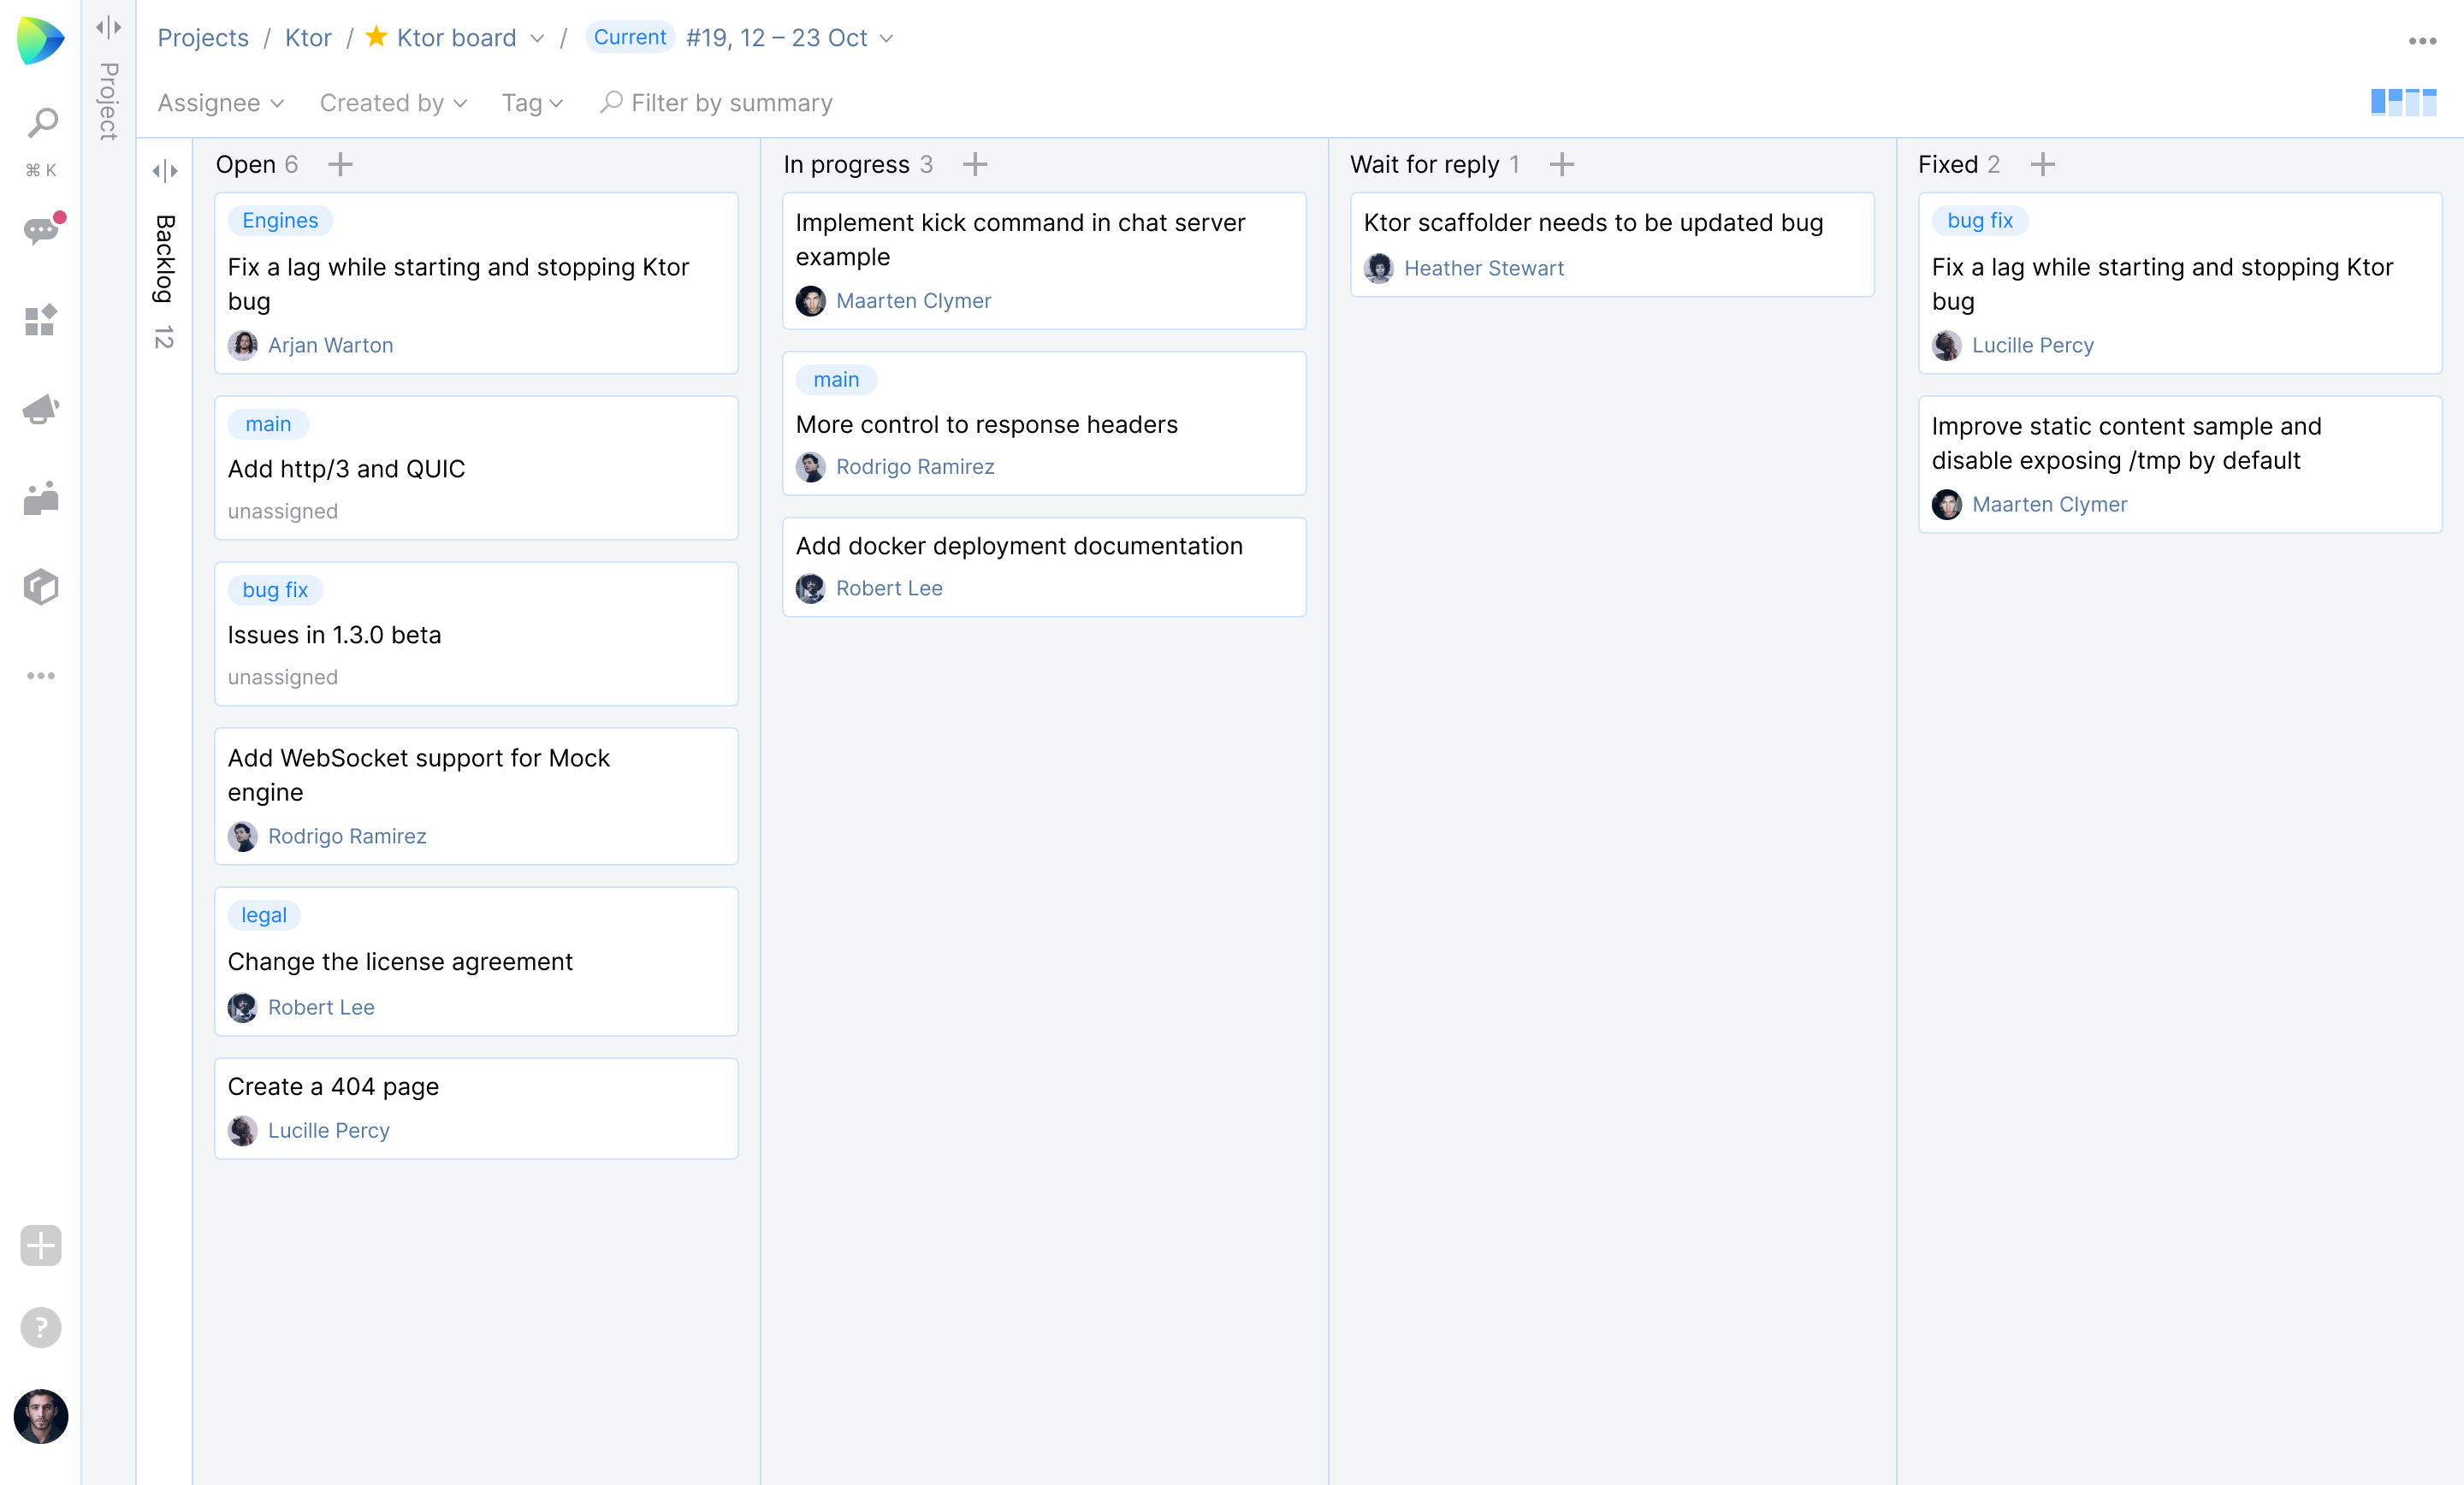Click the Current sprint badge
2464x1485 pixels.
point(629,37)
